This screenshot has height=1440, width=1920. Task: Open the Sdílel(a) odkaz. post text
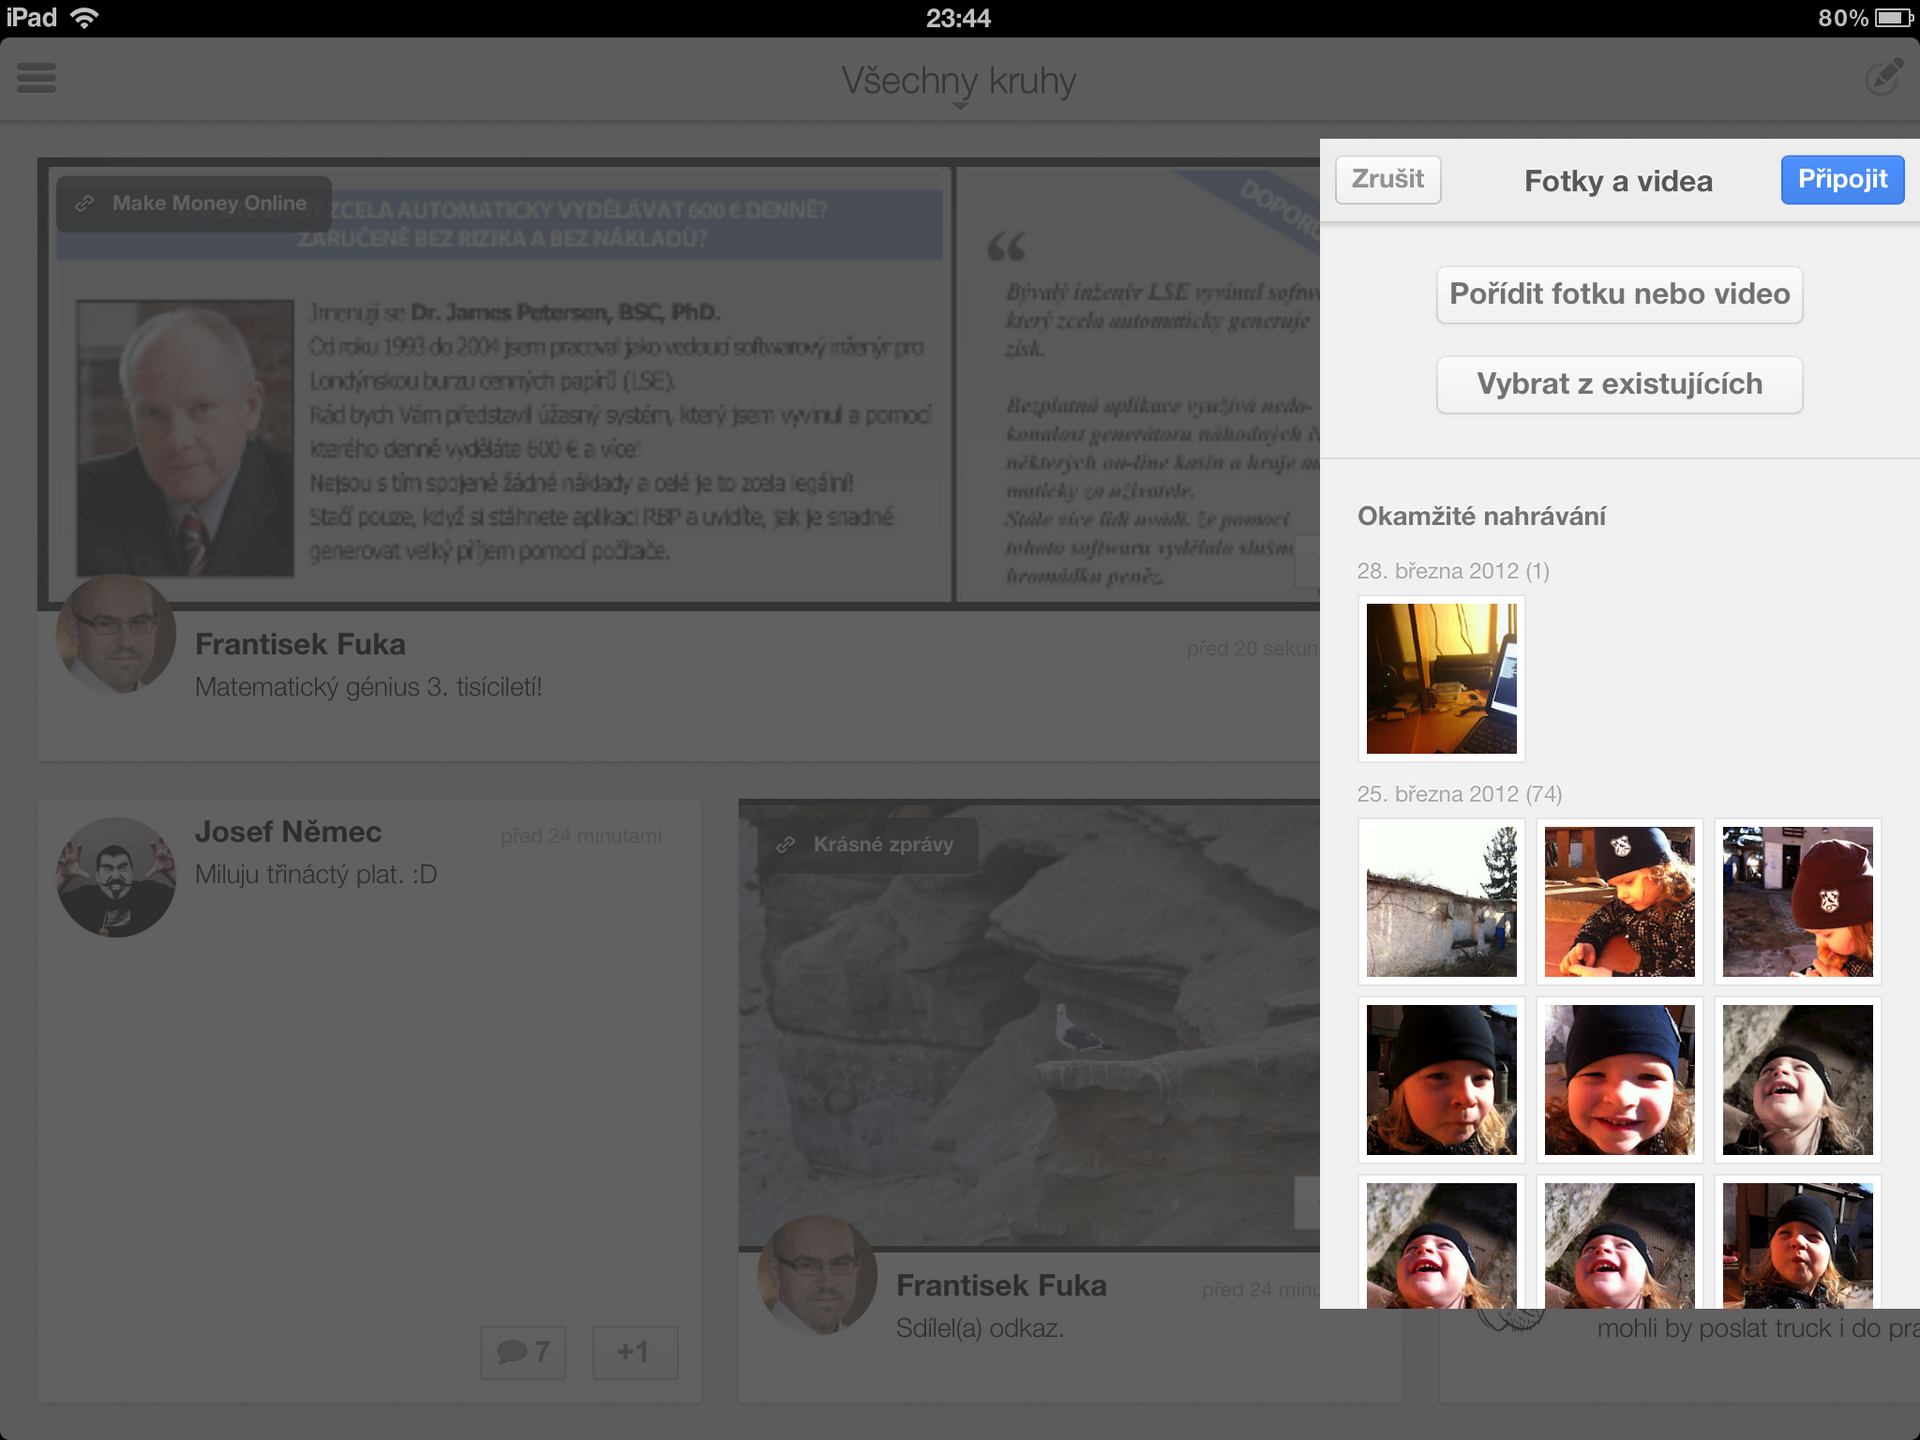point(980,1328)
